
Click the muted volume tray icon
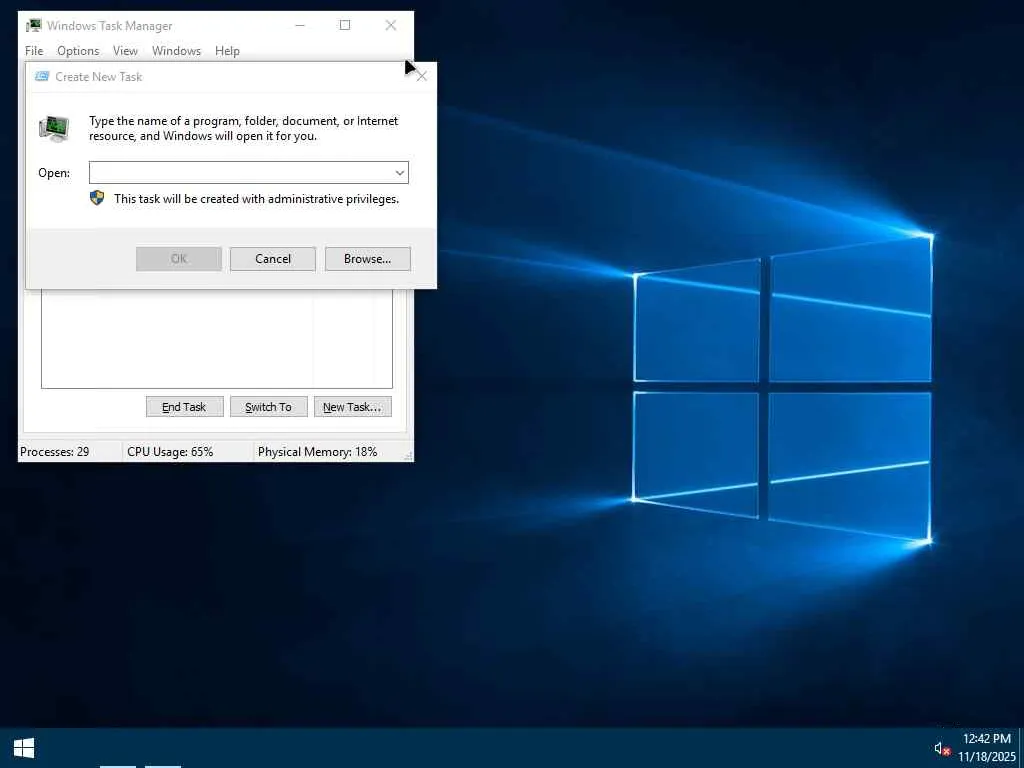coord(942,748)
